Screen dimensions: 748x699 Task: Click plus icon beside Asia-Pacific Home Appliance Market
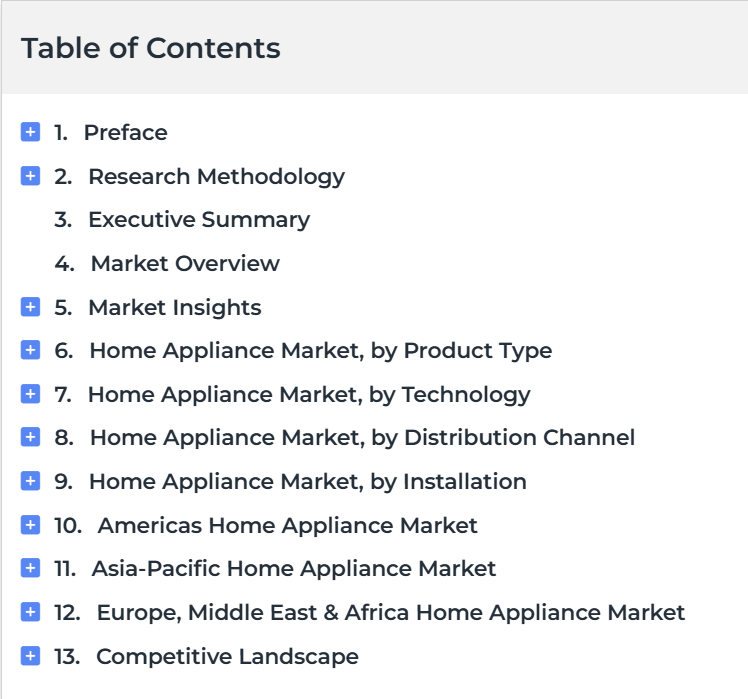tap(30, 568)
